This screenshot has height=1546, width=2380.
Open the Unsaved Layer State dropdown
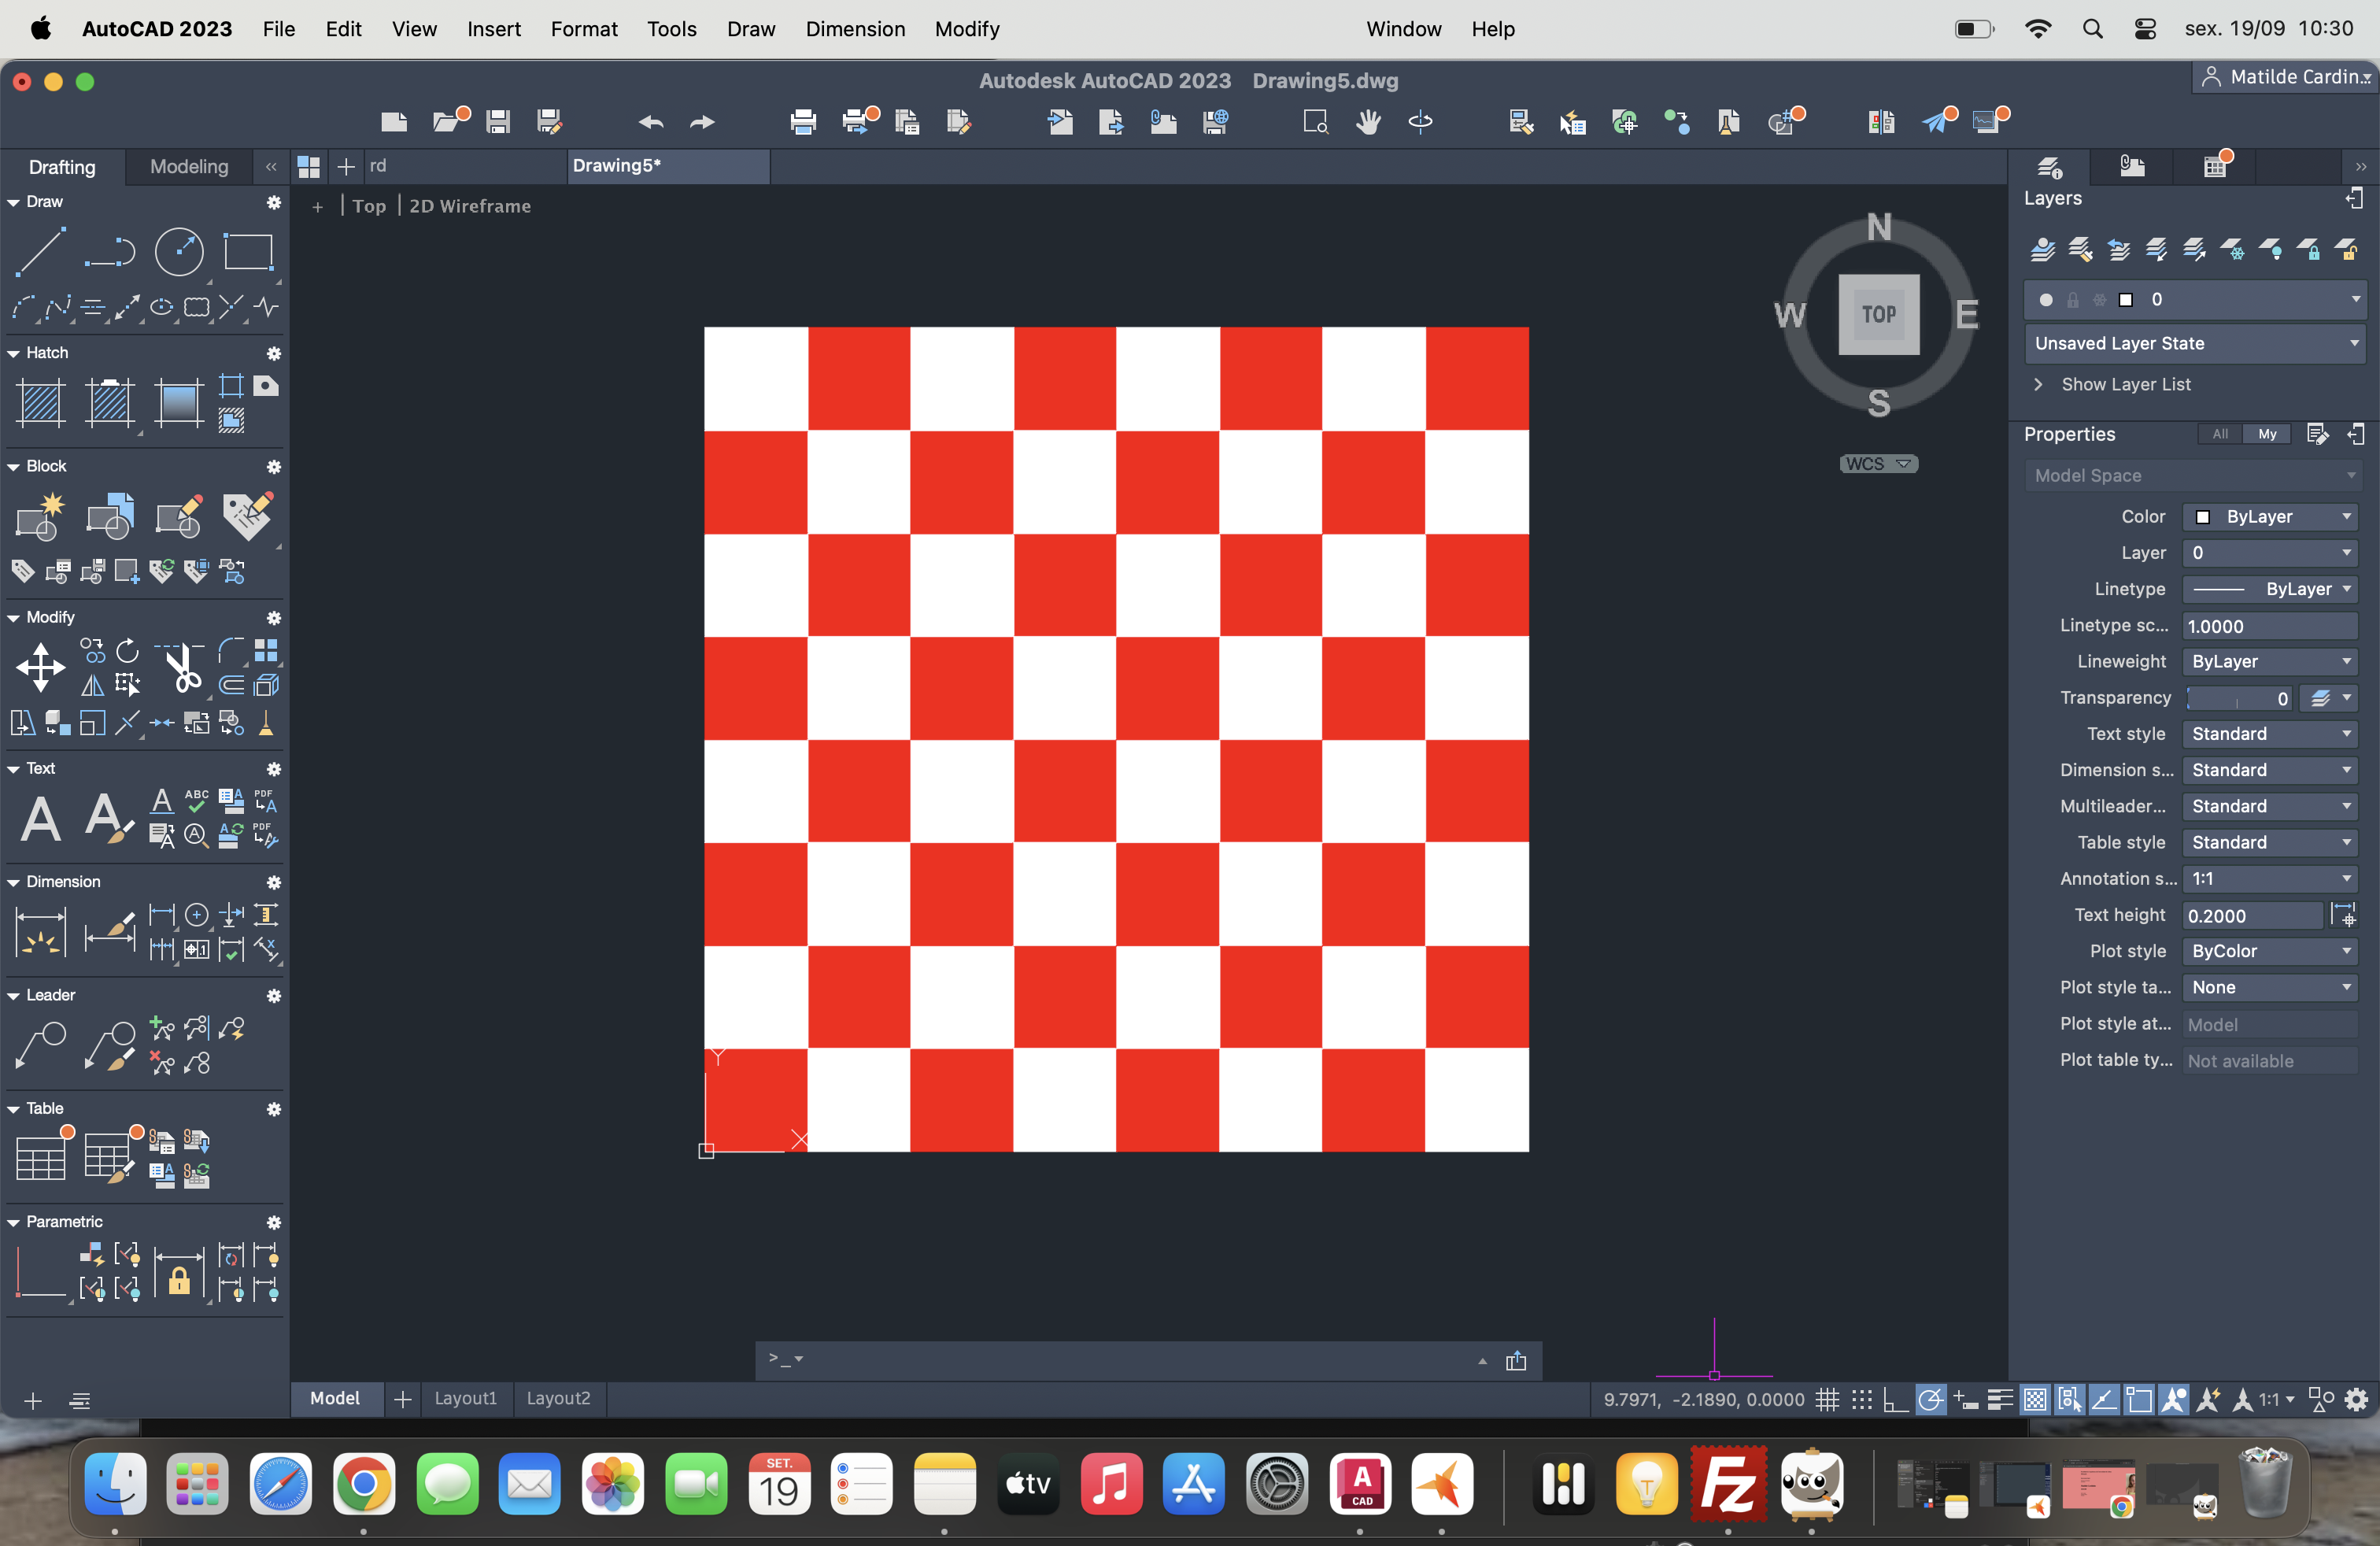click(x=2194, y=343)
